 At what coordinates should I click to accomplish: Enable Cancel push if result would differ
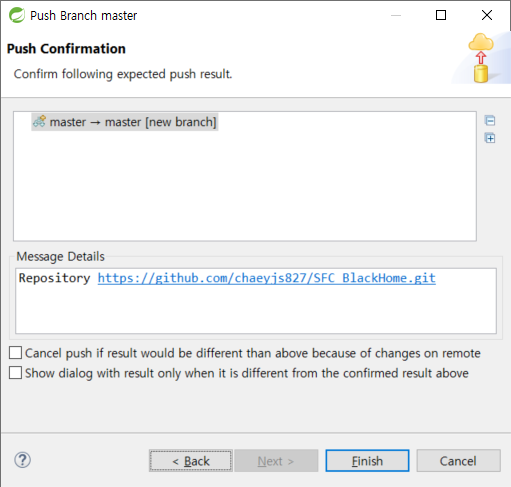pyautogui.click(x=15, y=353)
